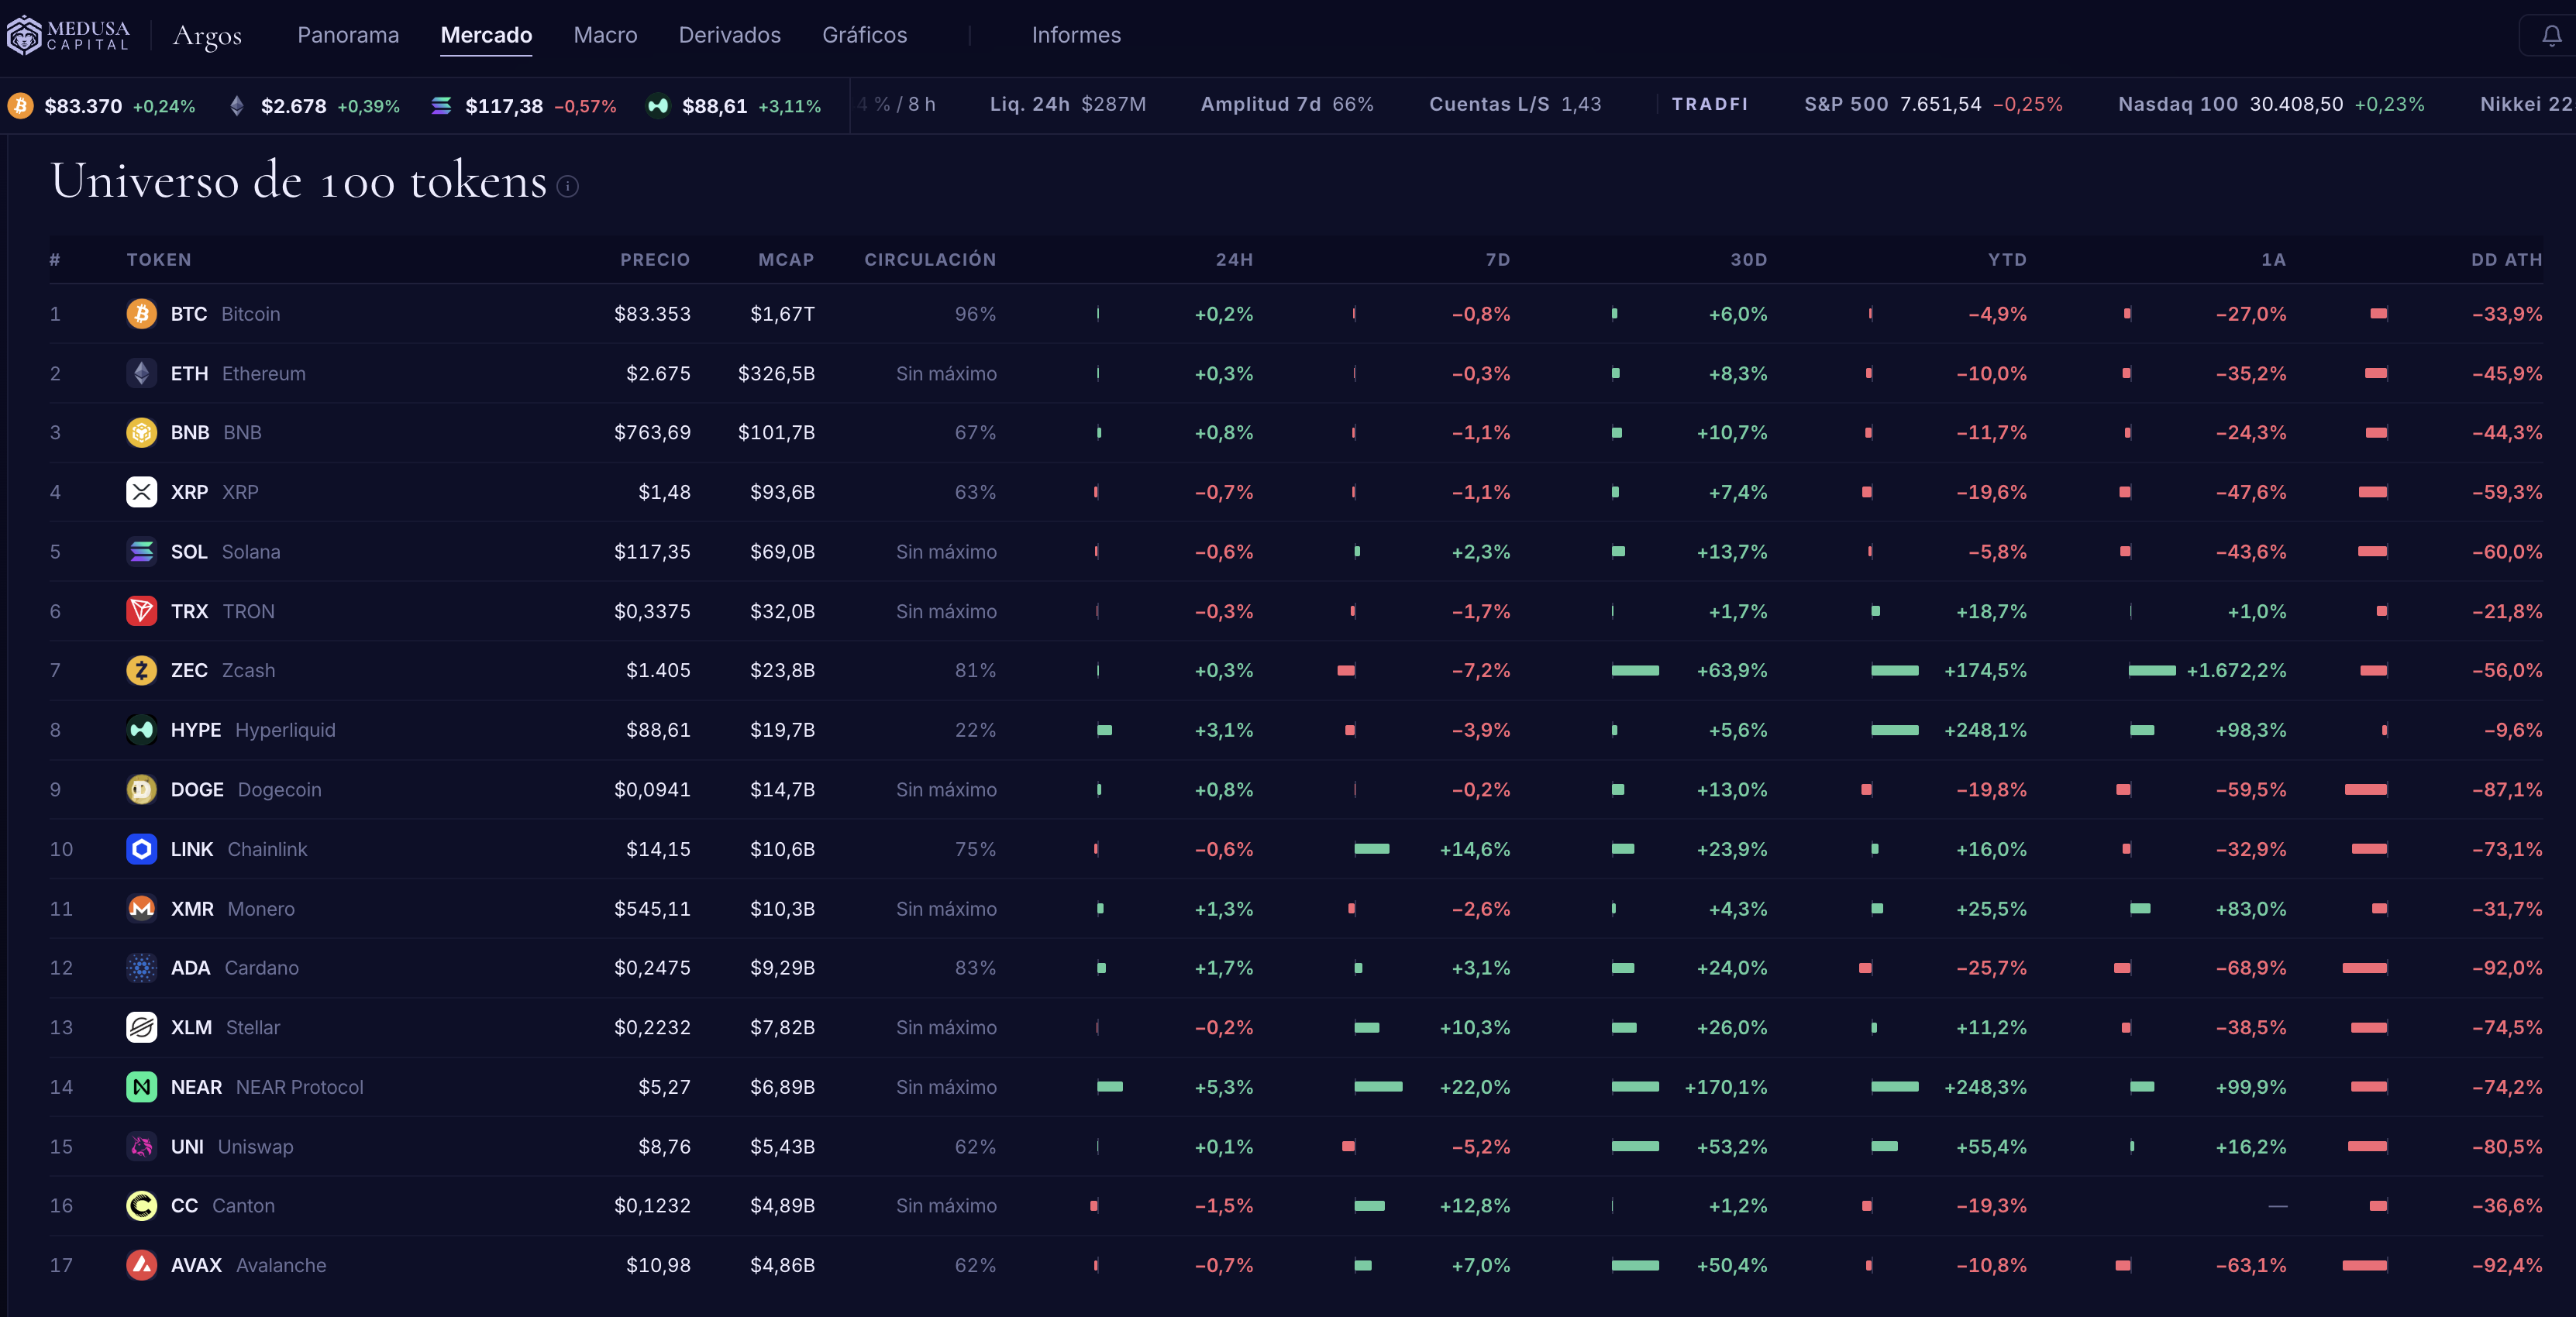Sort by the YTD column header
Screen dimensions: 2576x1317
tap(2007, 260)
